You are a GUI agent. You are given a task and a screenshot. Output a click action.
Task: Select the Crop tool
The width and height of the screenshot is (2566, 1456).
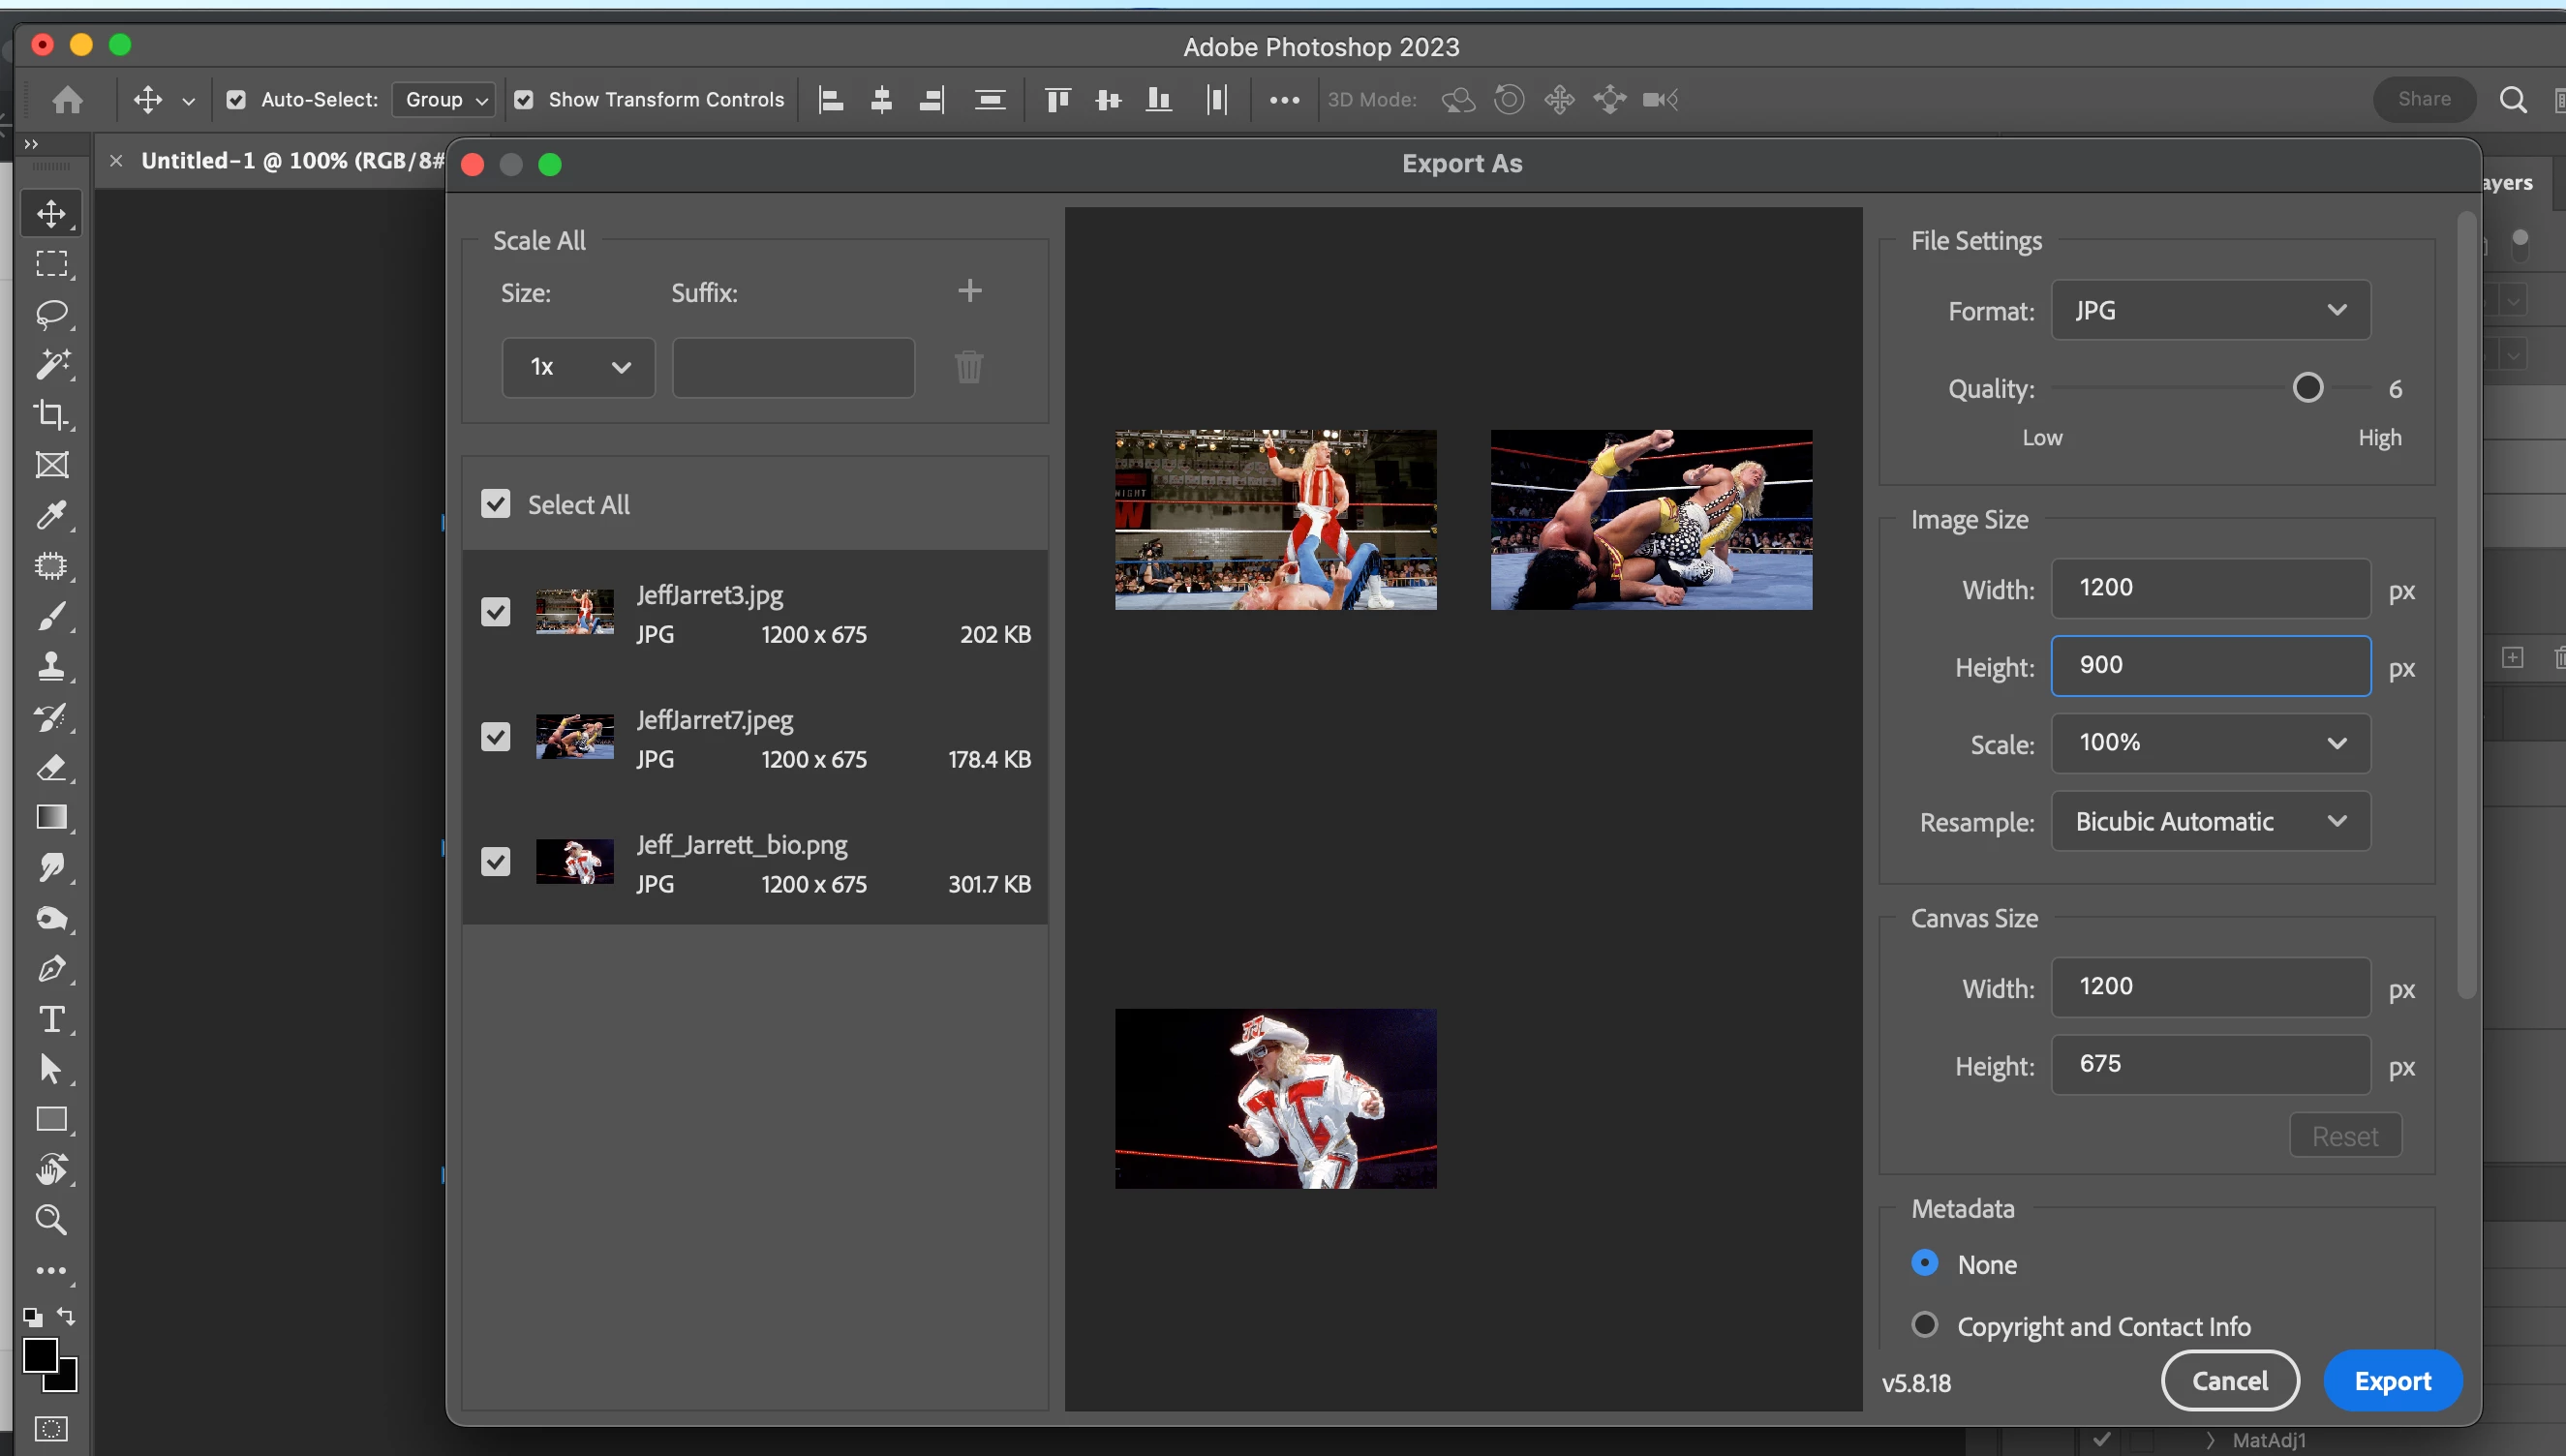pos(51,414)
